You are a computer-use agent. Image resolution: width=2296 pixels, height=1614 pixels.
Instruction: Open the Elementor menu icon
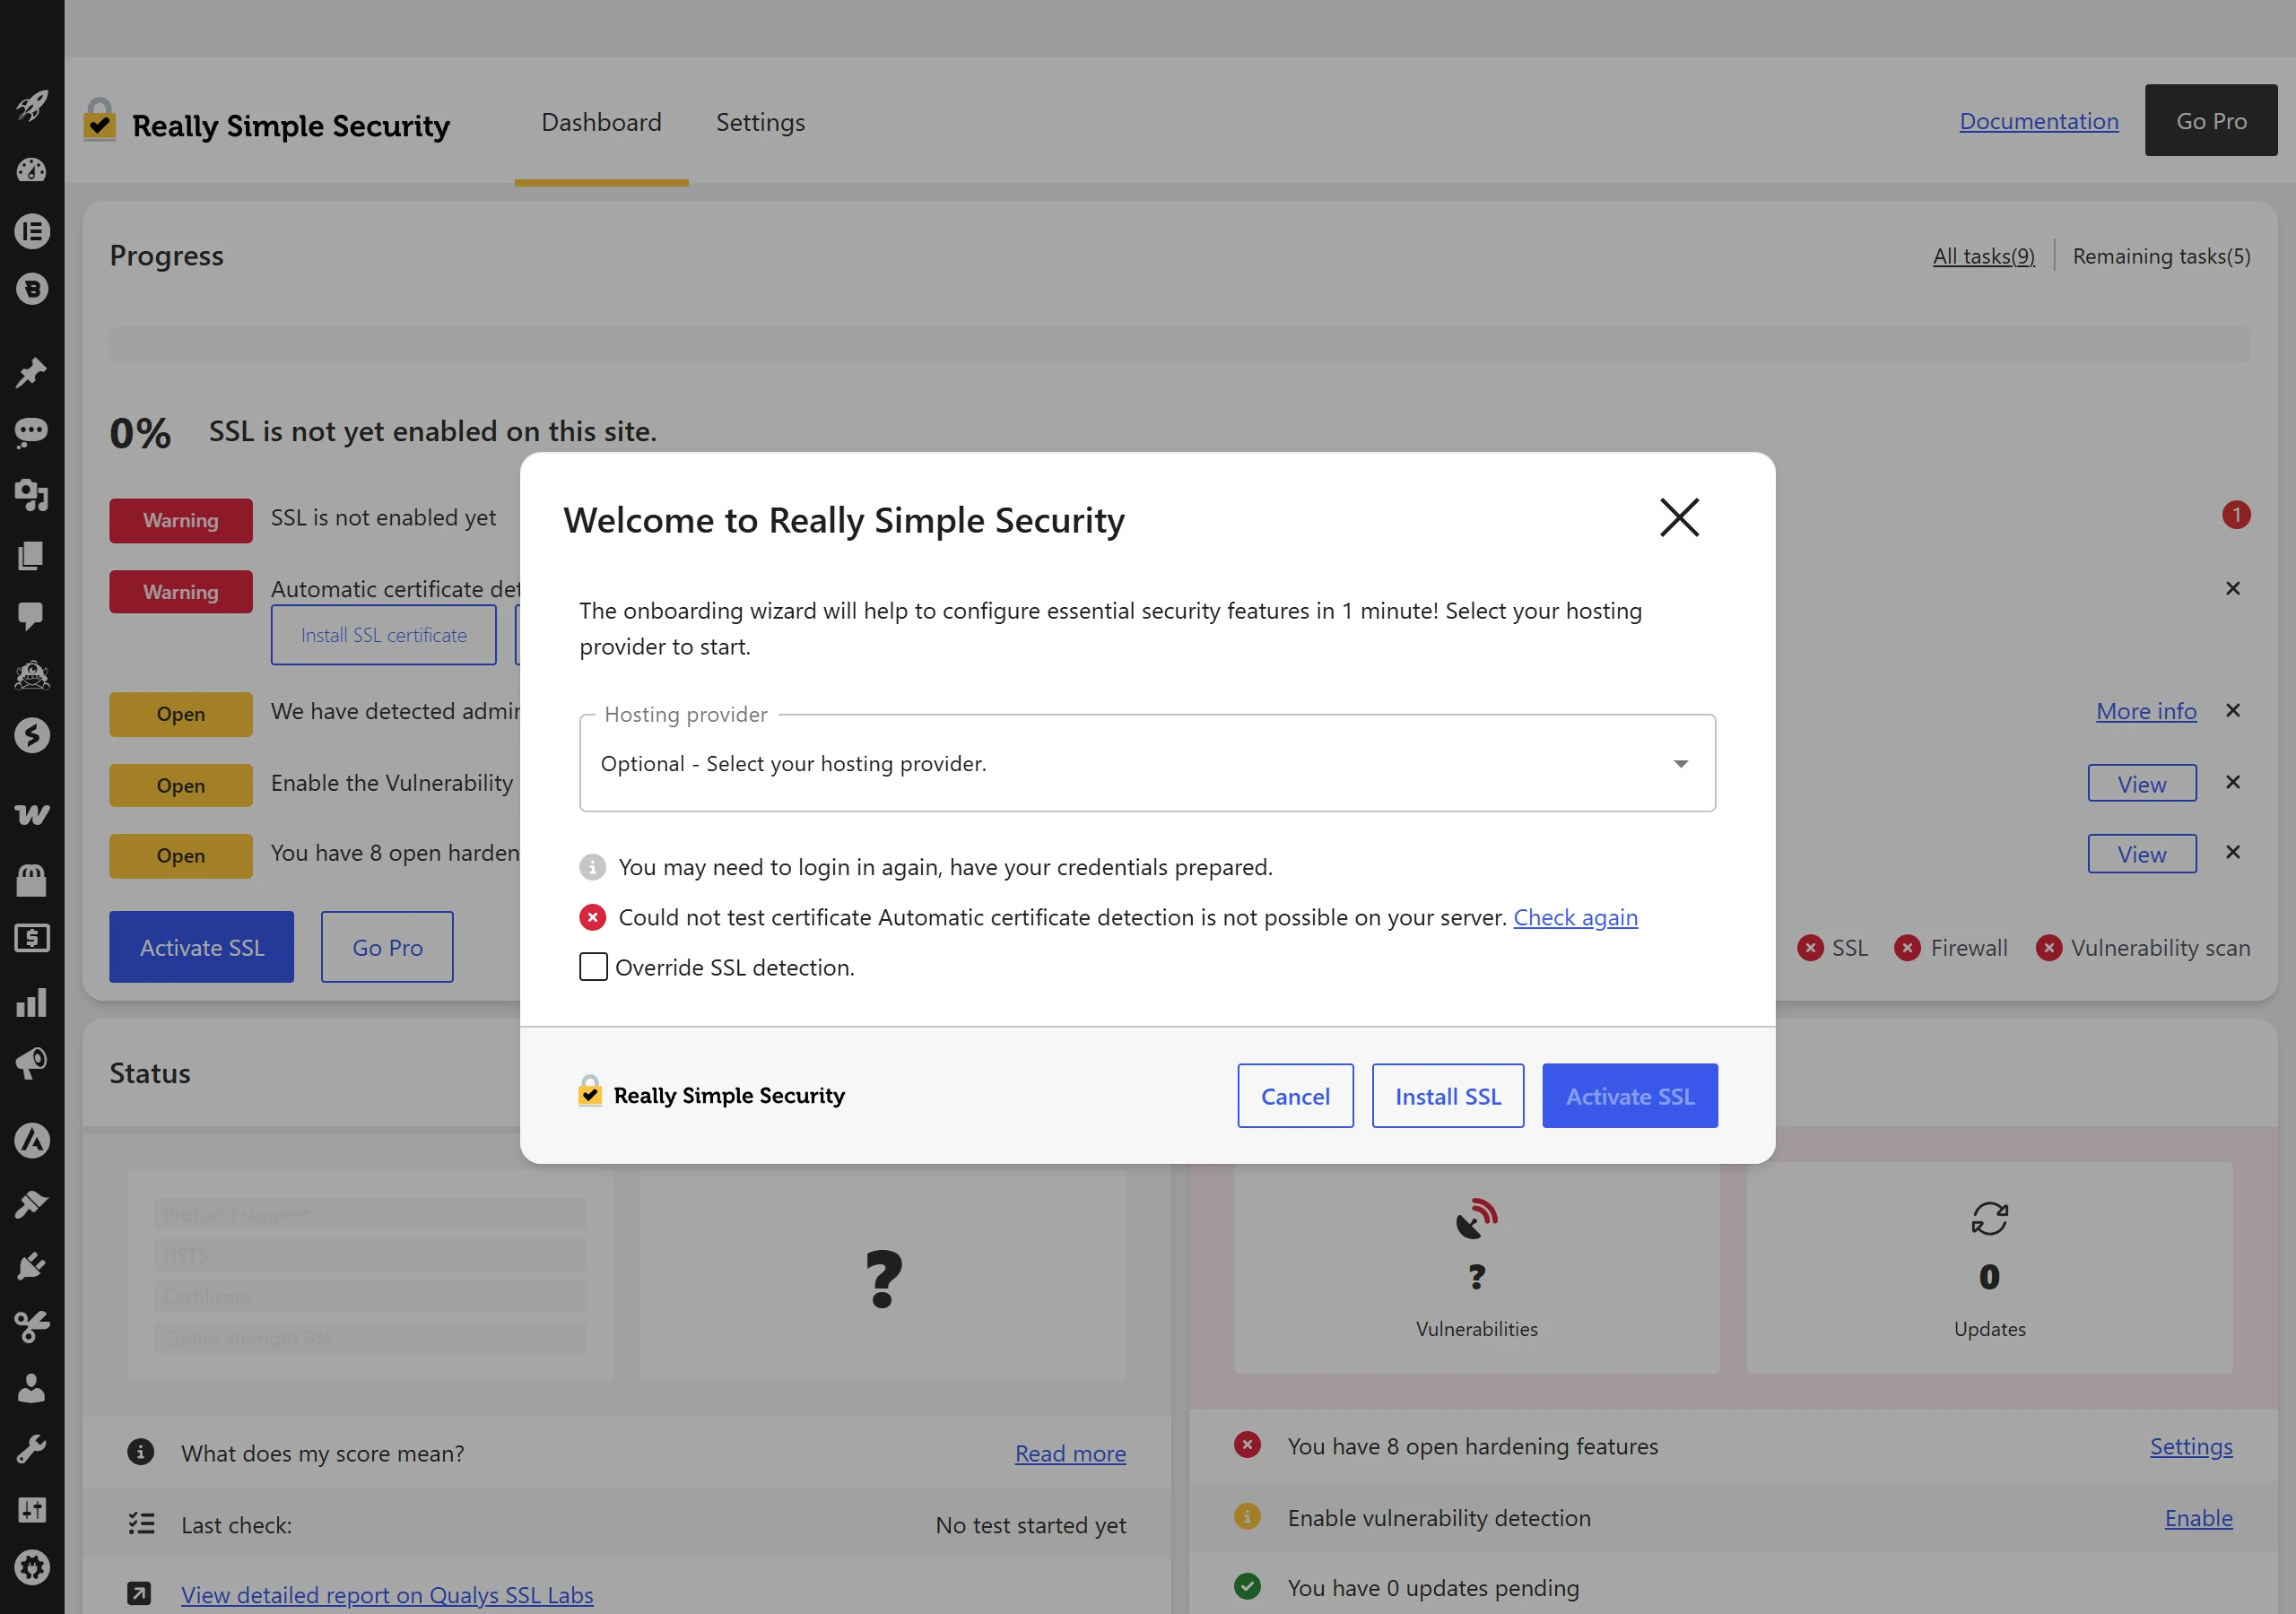tap(32, 231)
